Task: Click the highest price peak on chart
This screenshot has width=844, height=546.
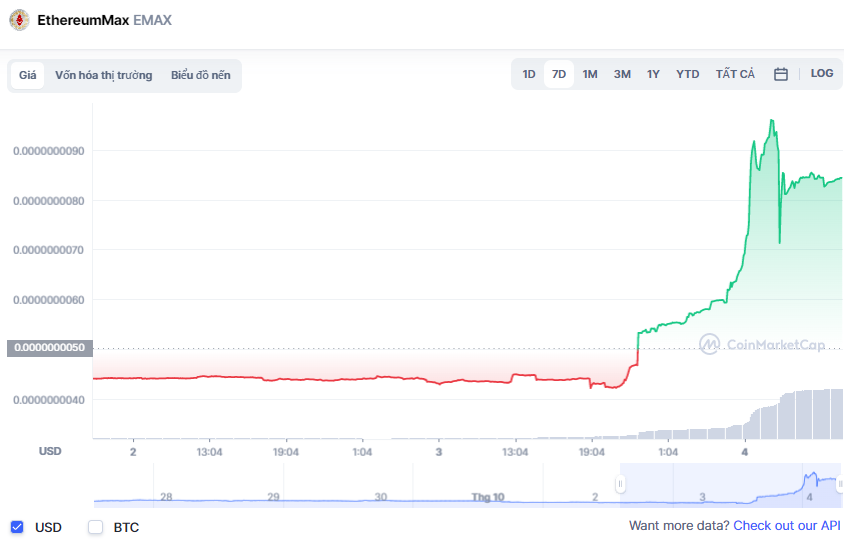Action: (772, 120)
